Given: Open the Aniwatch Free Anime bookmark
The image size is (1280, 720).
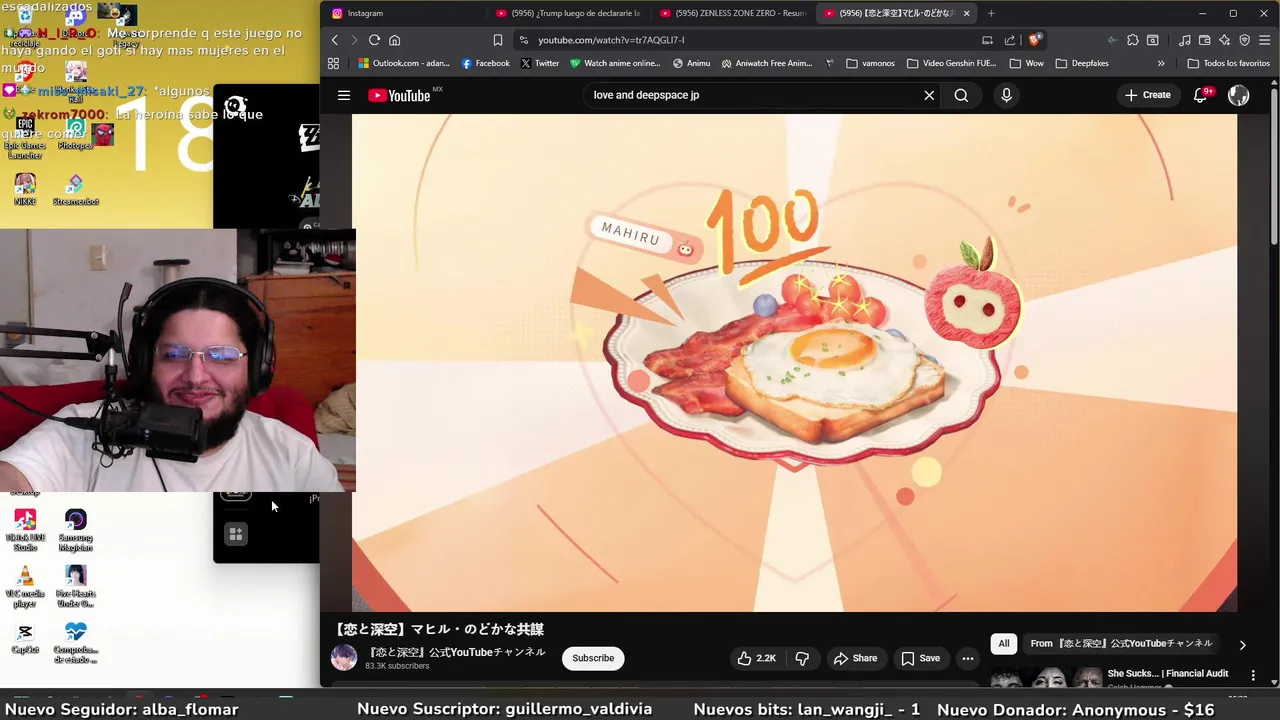Looking at the screenshot, I should click(x=767, y=63).
